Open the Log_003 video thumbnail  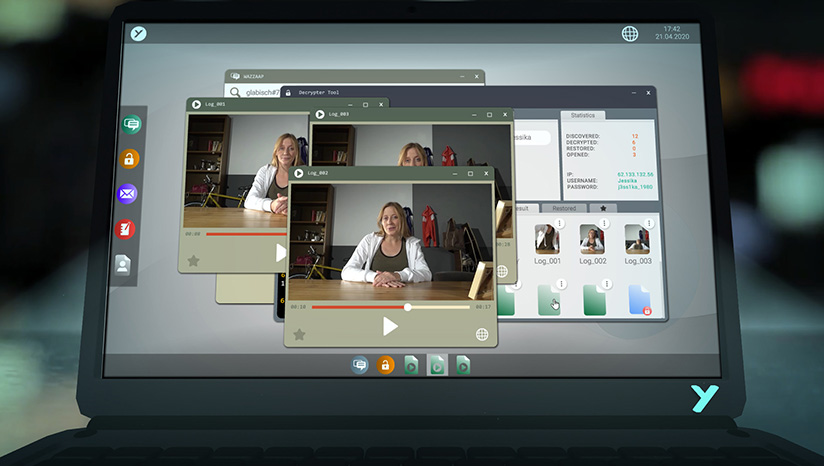click(637, 239)
